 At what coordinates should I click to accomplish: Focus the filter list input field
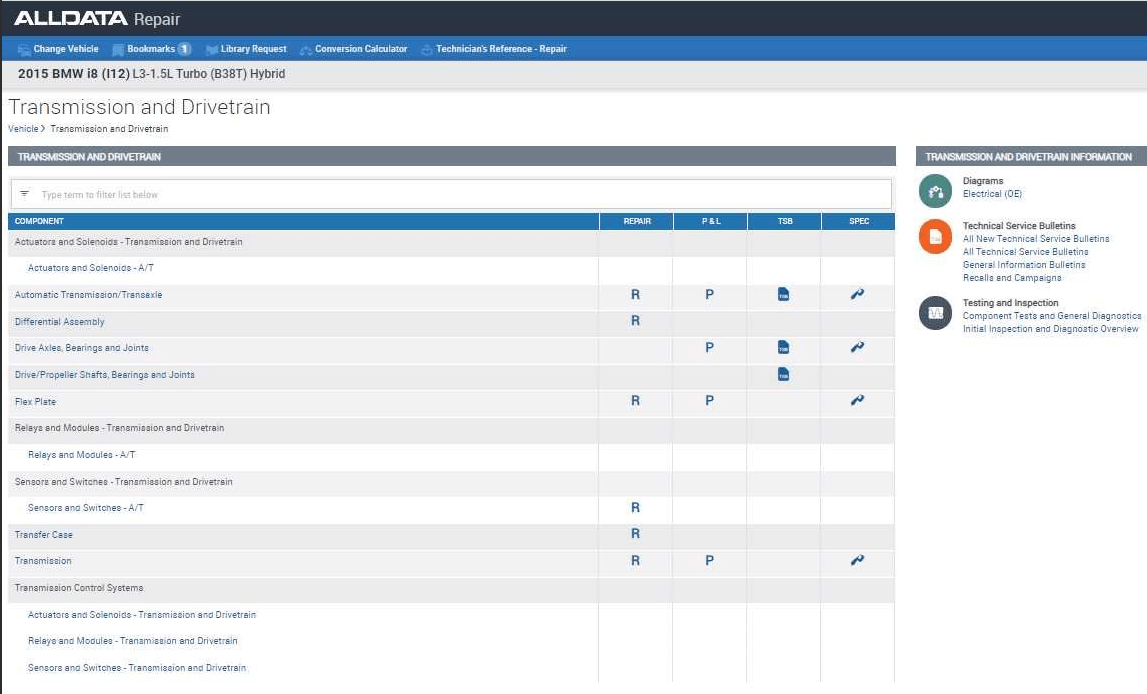pos(451,195)
